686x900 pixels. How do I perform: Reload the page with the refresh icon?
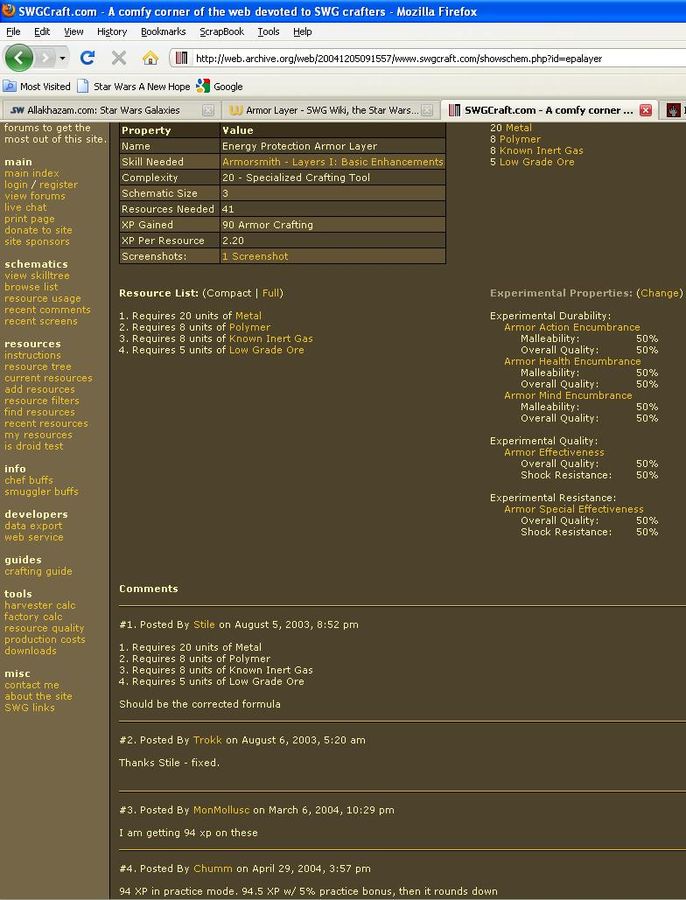88,58
